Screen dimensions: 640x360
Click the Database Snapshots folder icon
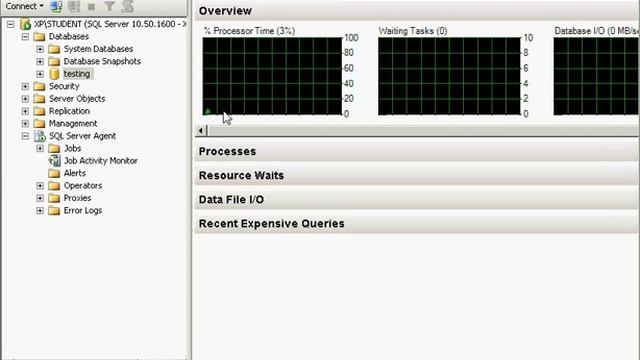pos(54,62)
